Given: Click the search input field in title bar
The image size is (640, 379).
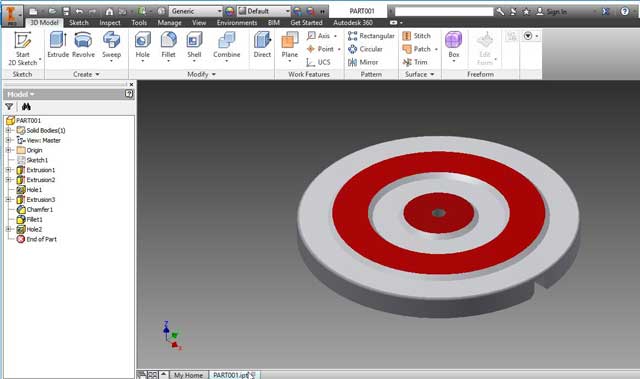Looking at the screenshot, I should 444,11.
